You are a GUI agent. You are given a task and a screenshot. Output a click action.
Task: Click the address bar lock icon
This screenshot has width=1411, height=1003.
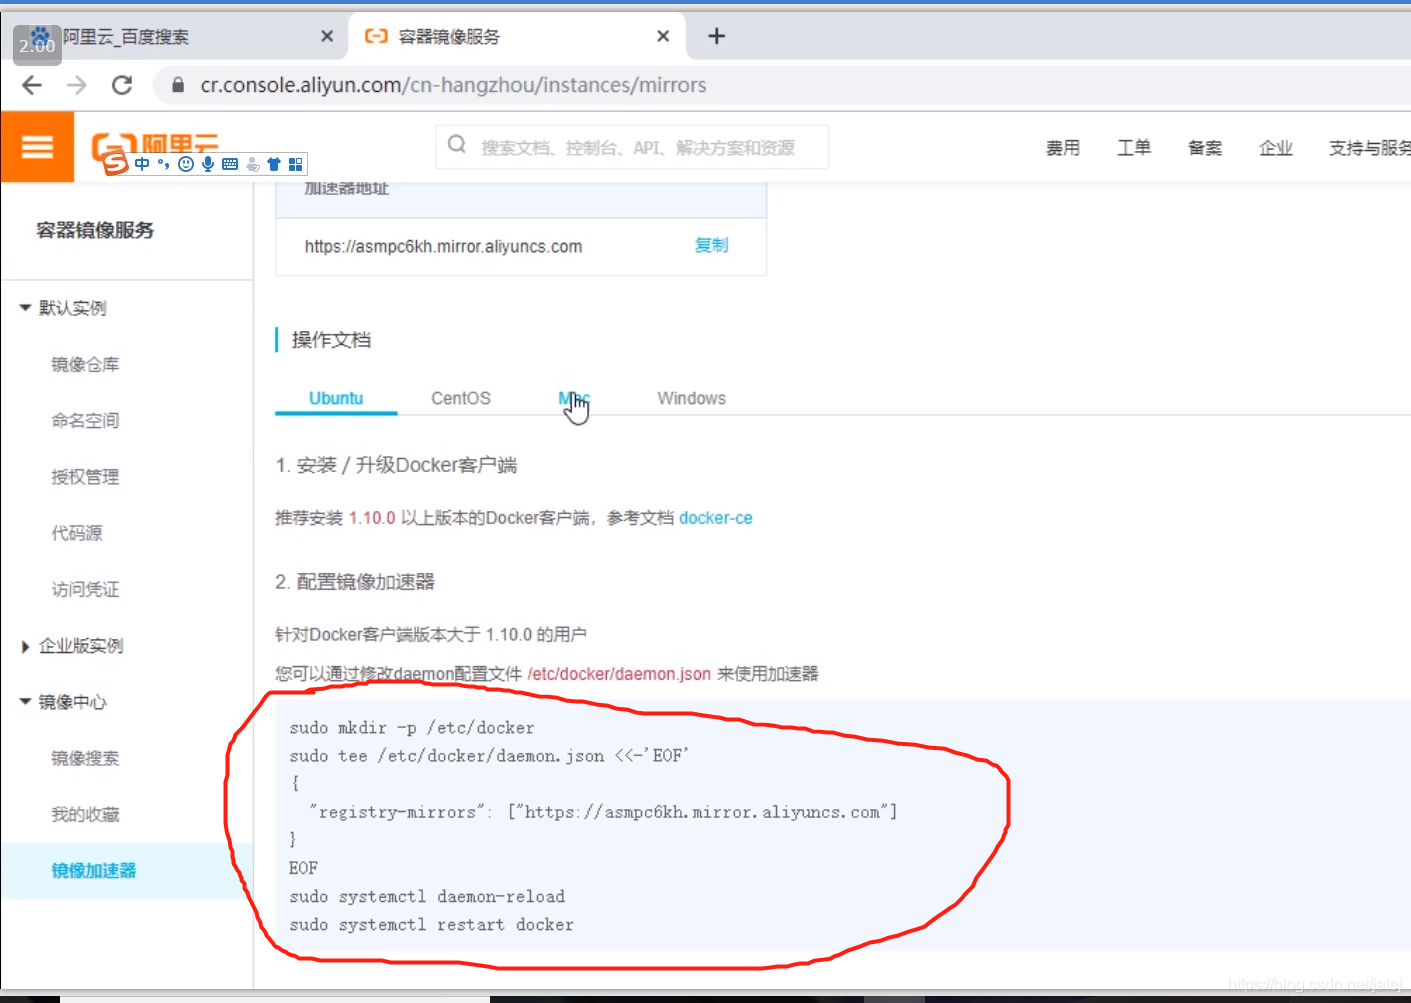178,85
